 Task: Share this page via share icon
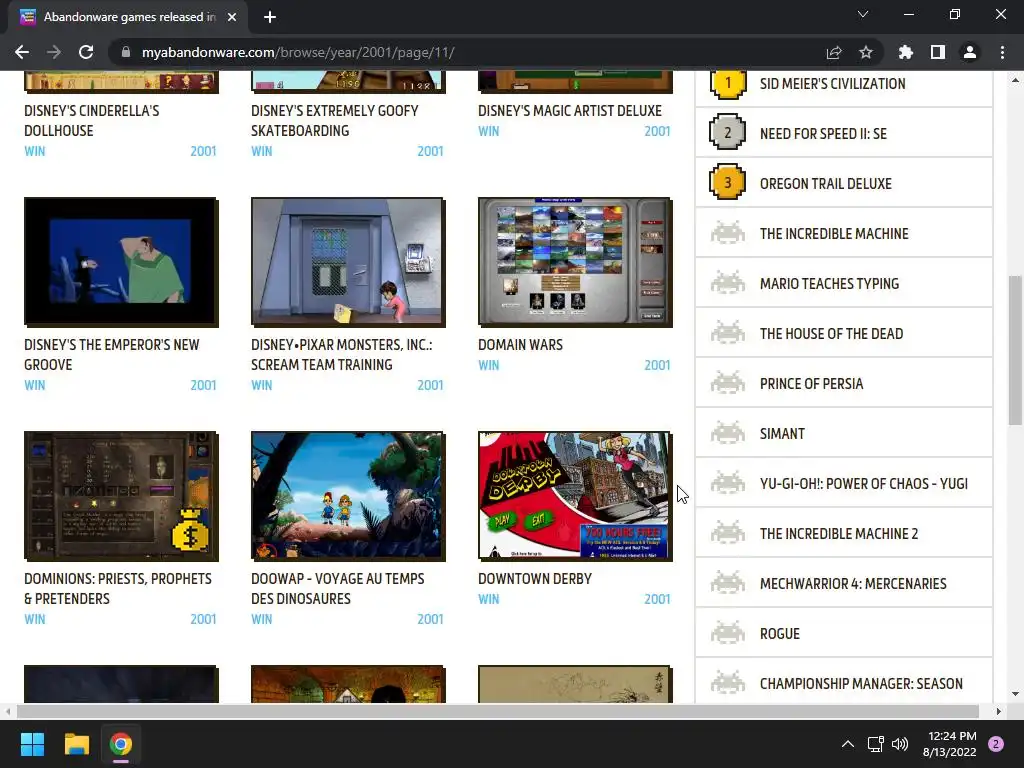coord(834,52)
